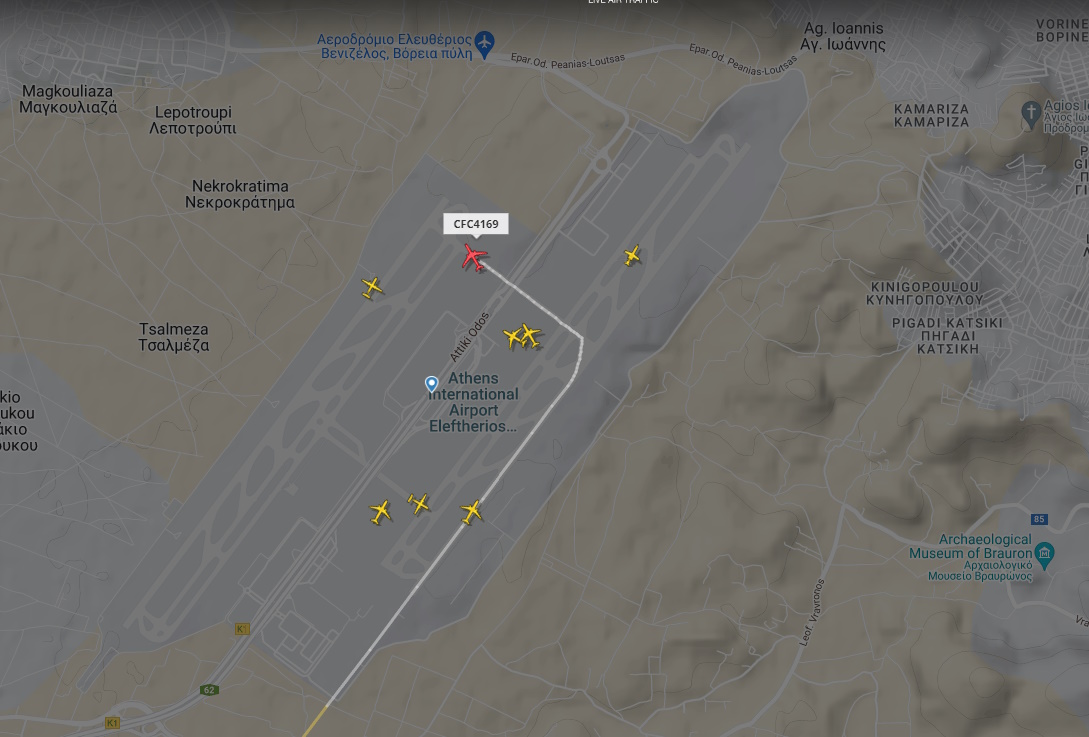Click the blue airport pin for Βόρεια πύλη
Screen dimensions: 1089x737
tap(485, 44)
